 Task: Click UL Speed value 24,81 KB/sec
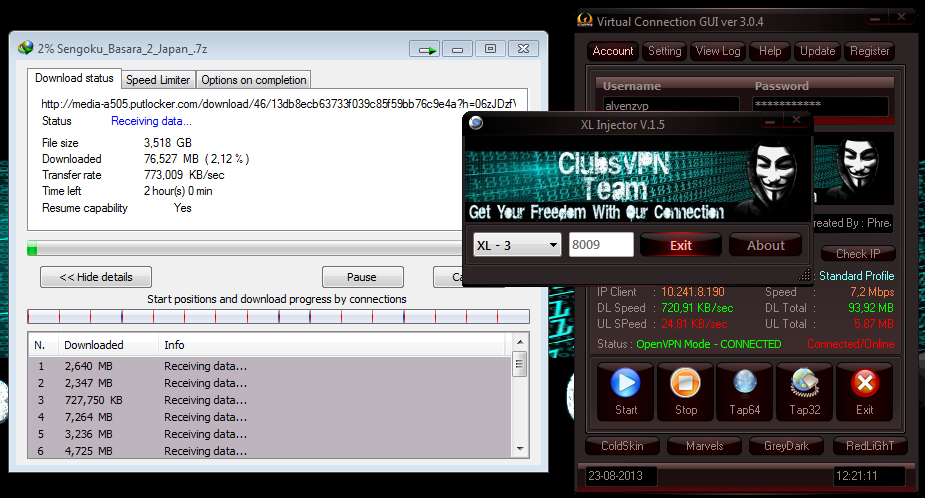[693, 324]
